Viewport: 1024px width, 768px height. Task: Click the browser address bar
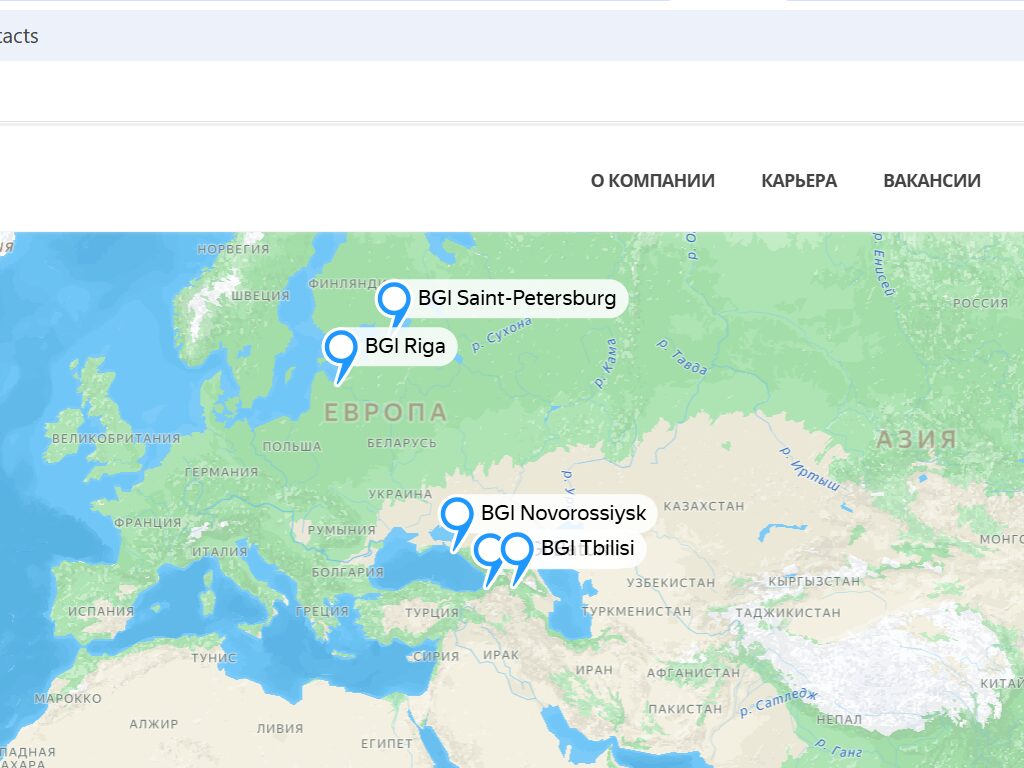point(500,36)
